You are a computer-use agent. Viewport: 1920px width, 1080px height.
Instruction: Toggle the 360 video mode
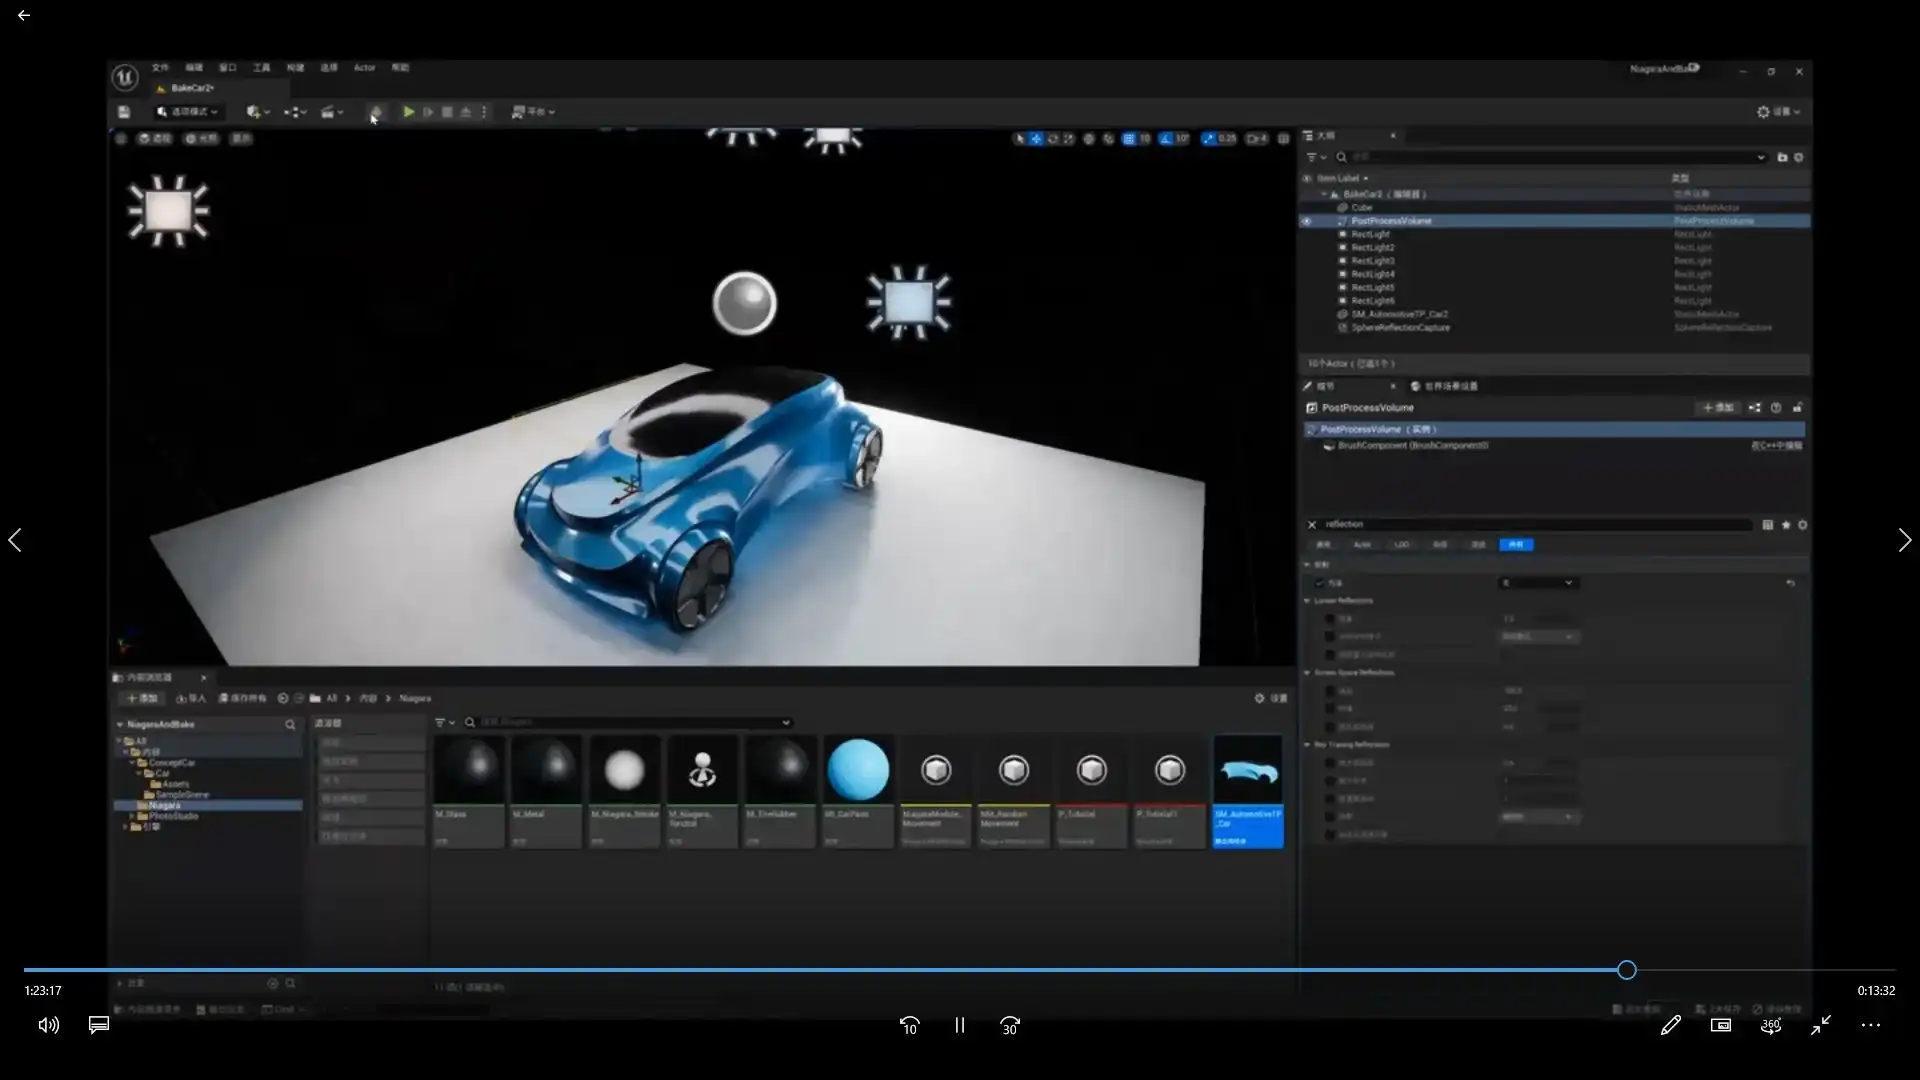tap(1770, 1025)
